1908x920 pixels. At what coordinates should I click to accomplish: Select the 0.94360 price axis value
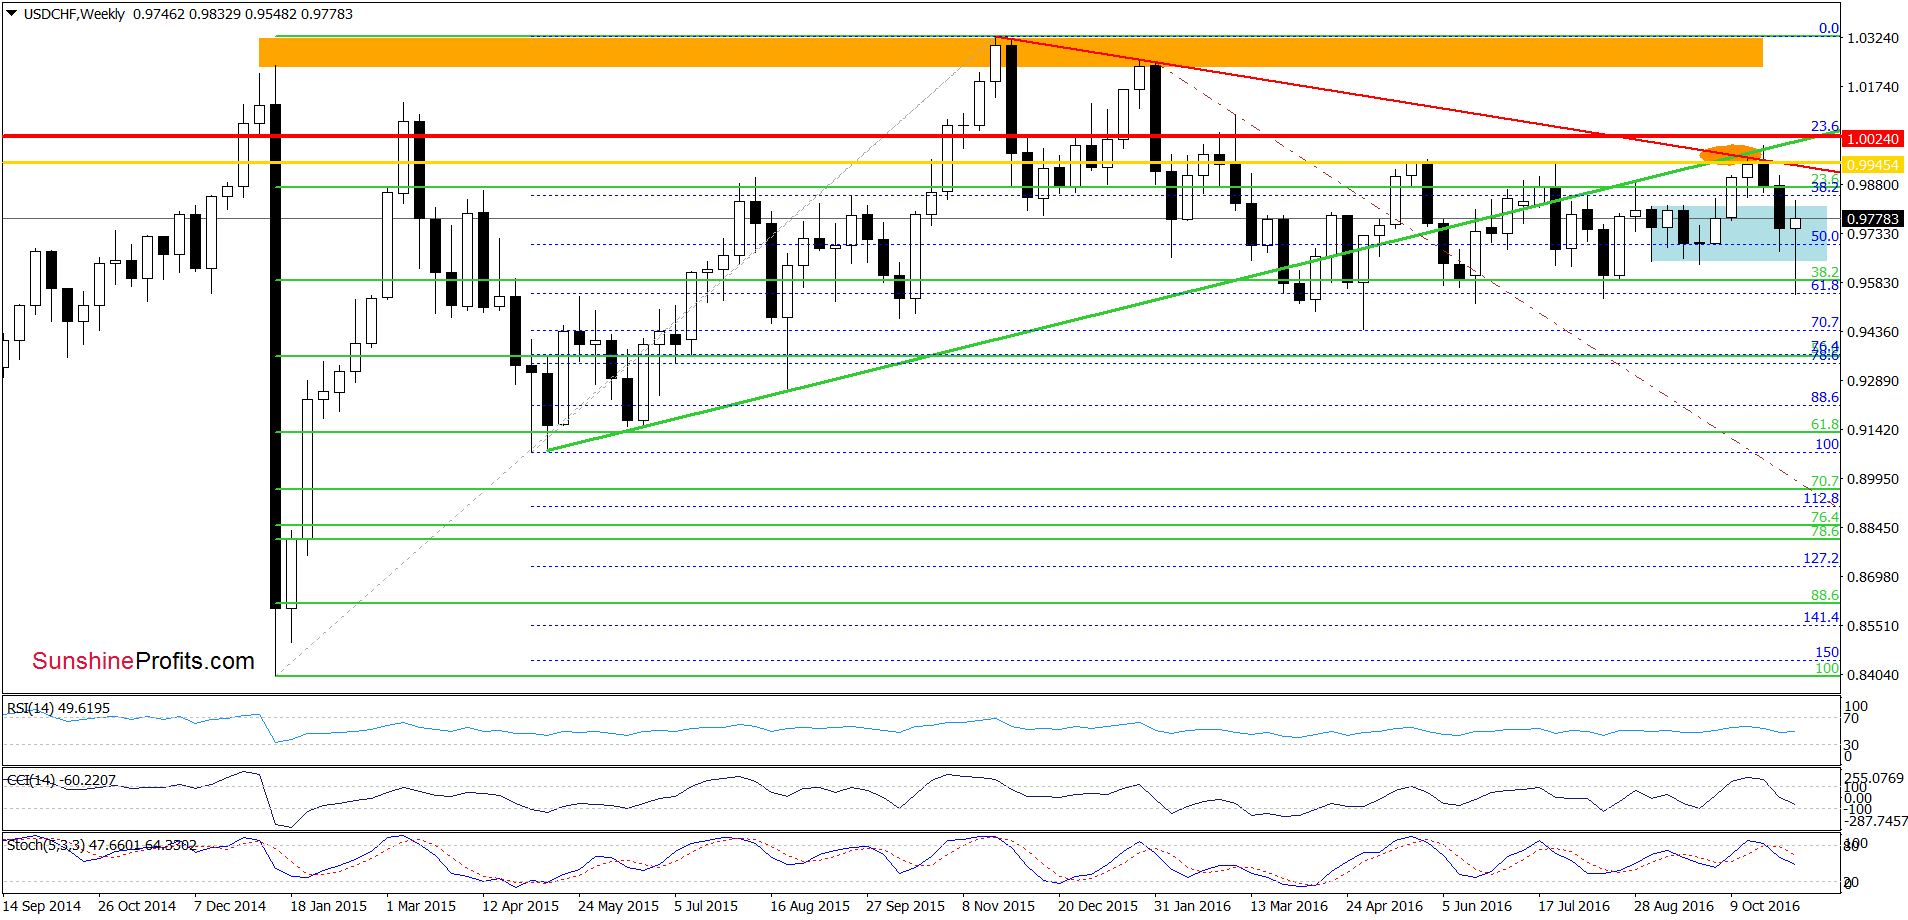pyautogui.click(x=1873, y=332)
